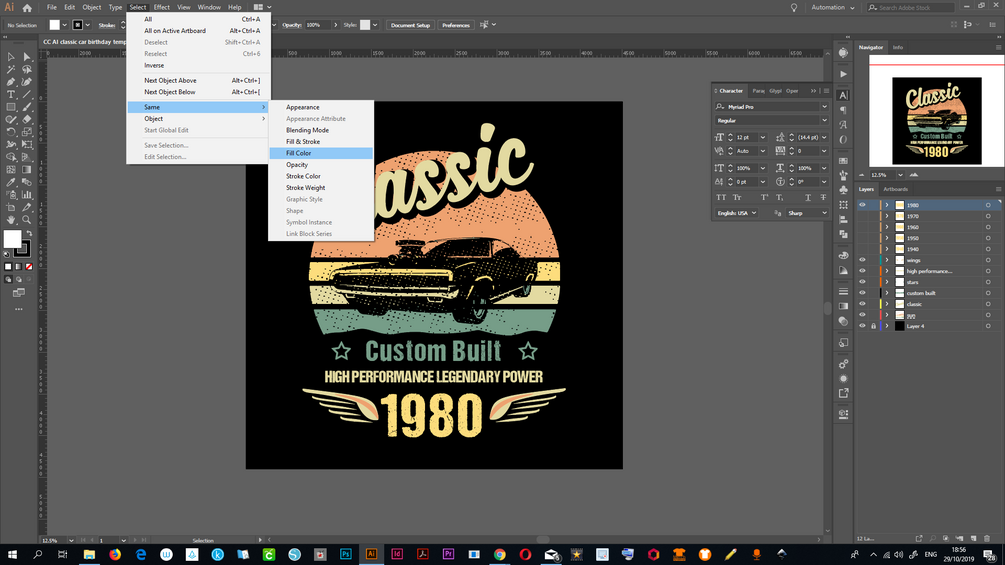Hide the 1980 layer

click(862, 205)
